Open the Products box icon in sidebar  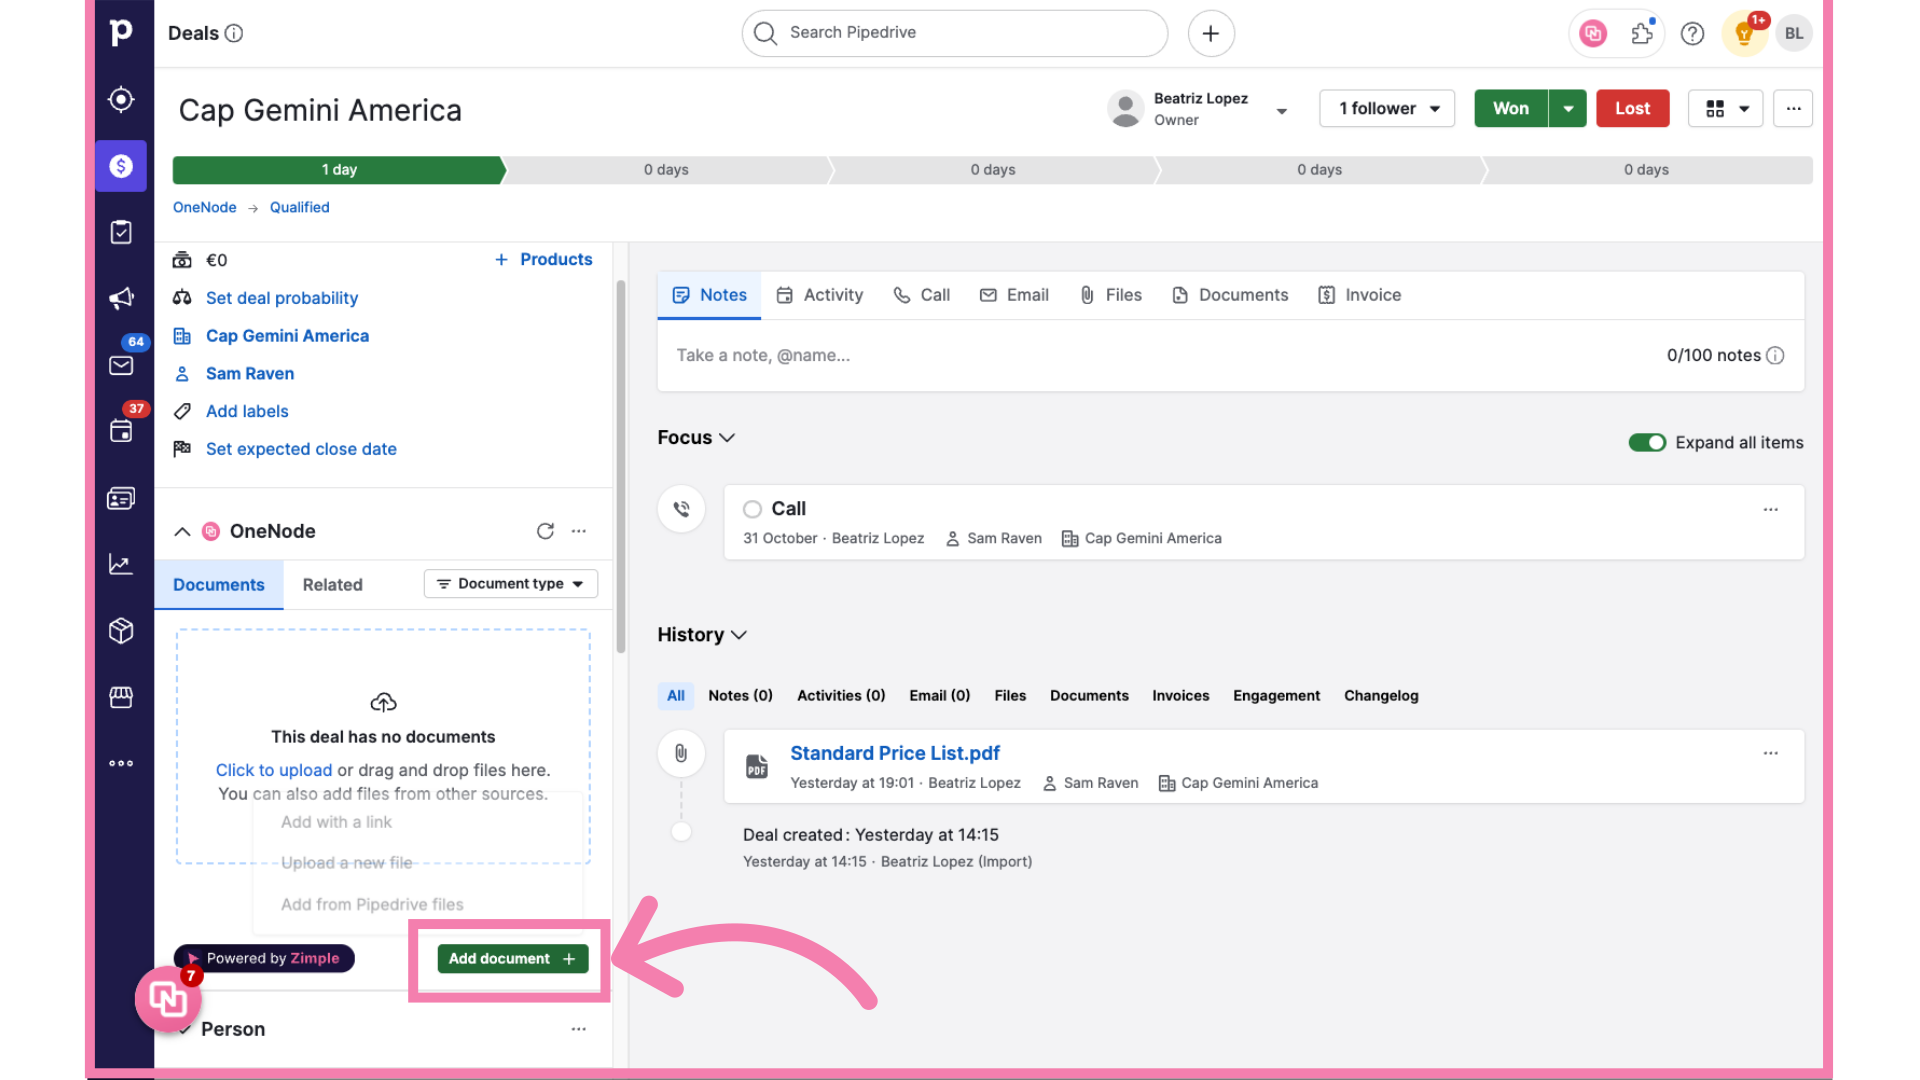point(121,631)
